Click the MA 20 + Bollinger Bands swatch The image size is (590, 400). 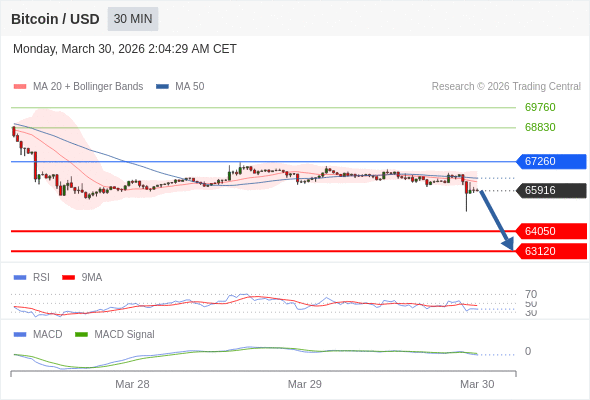click(20, 87)
